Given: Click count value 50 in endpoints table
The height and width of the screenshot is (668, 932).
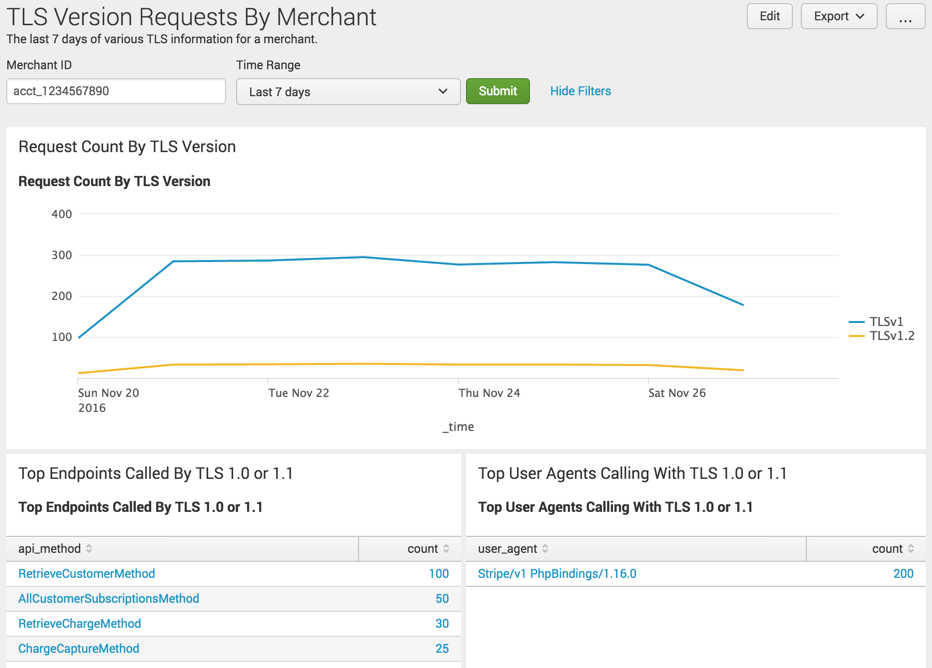Looking at the screenshot, I should tap(442, 598).
